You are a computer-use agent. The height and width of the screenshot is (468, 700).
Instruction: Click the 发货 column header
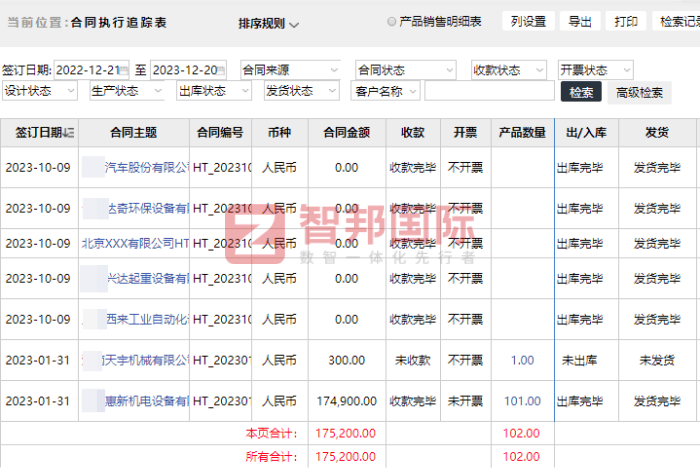point(657,133)
